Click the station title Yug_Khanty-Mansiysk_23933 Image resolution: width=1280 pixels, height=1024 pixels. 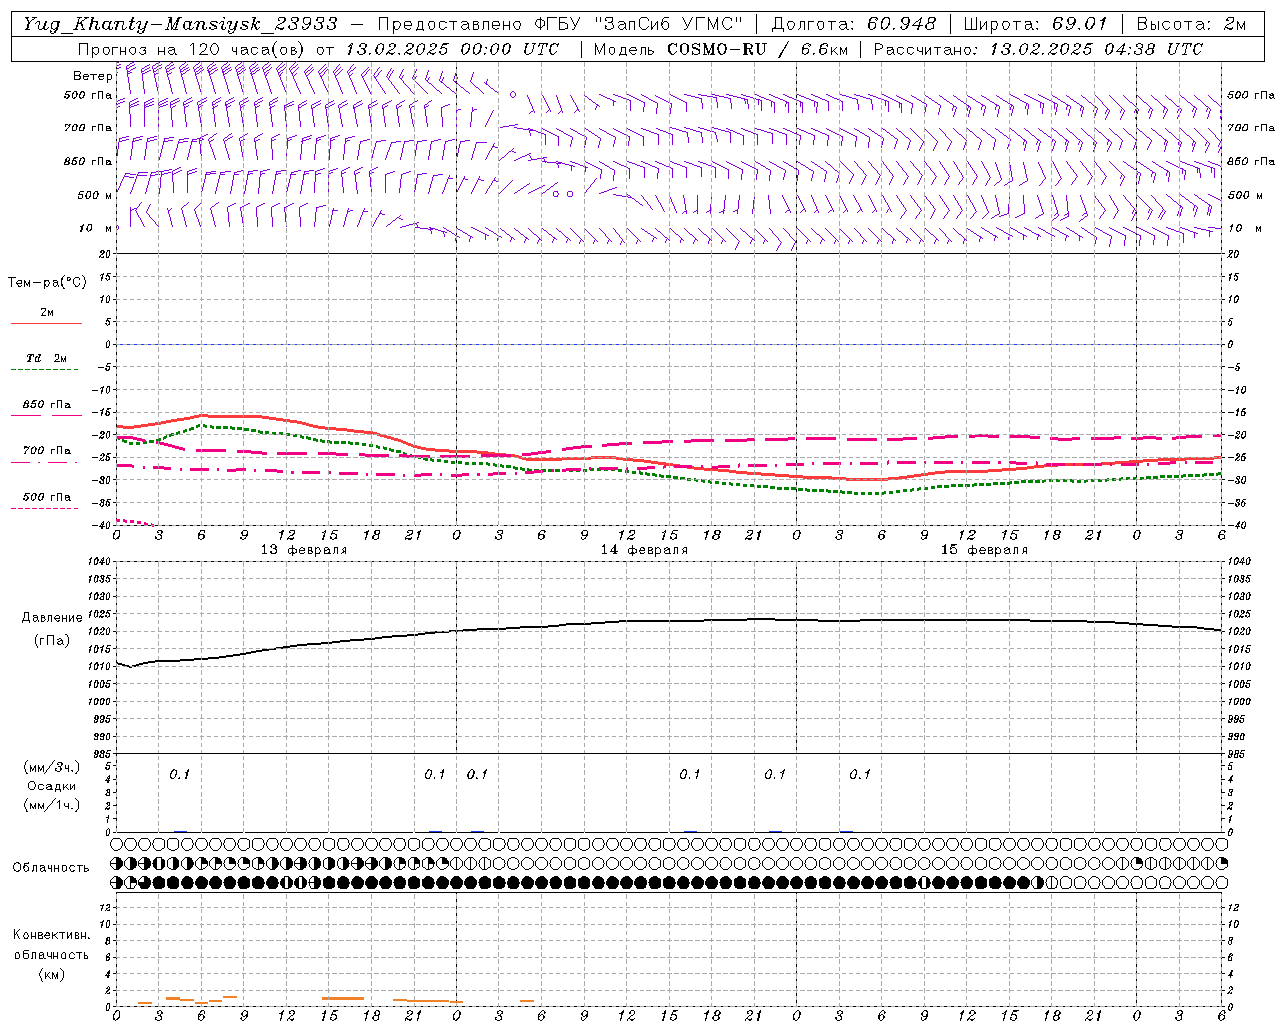pos(180,24)
